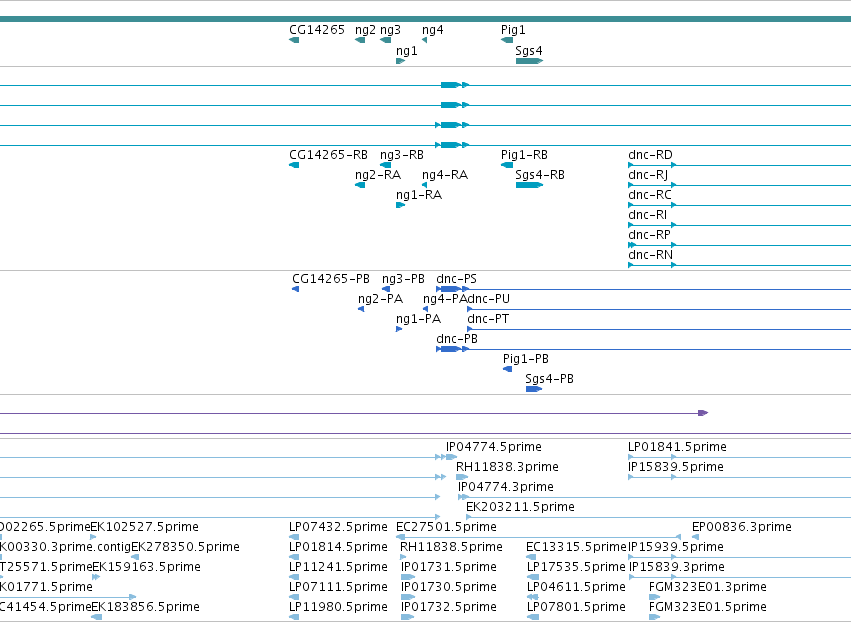The image size is (851, 622).
Task: Click the IP04774.5prime EST label
Action: (x=494, y=447)
